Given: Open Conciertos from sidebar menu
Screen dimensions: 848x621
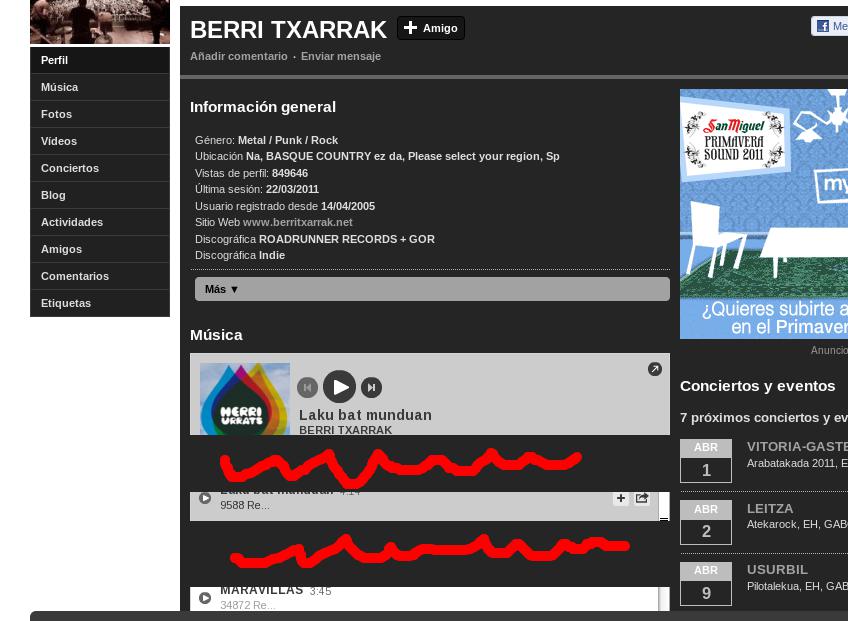Looking at the screenshot, I should point(70,168).
